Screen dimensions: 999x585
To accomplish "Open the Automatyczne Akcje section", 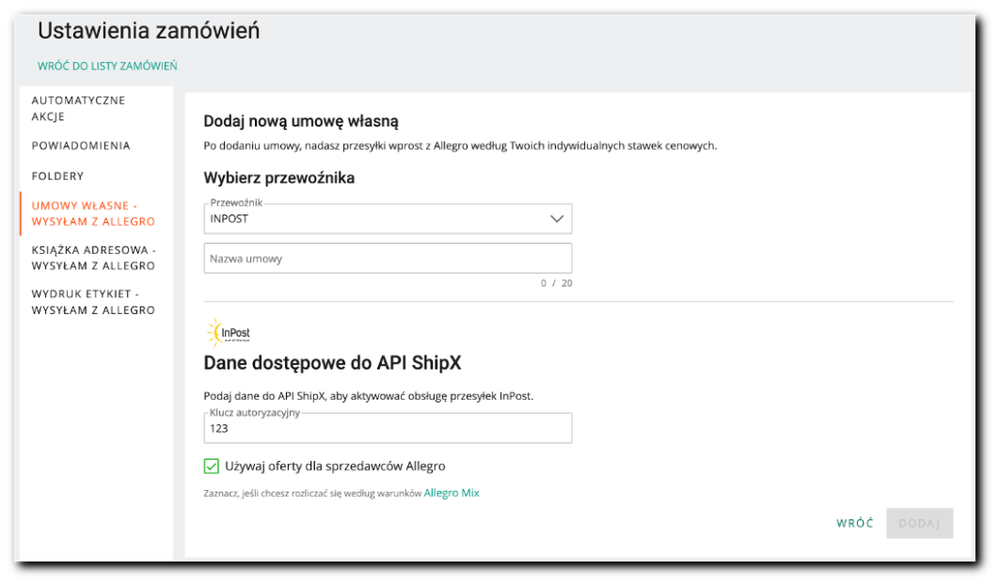I will click(x=80, y=108).
